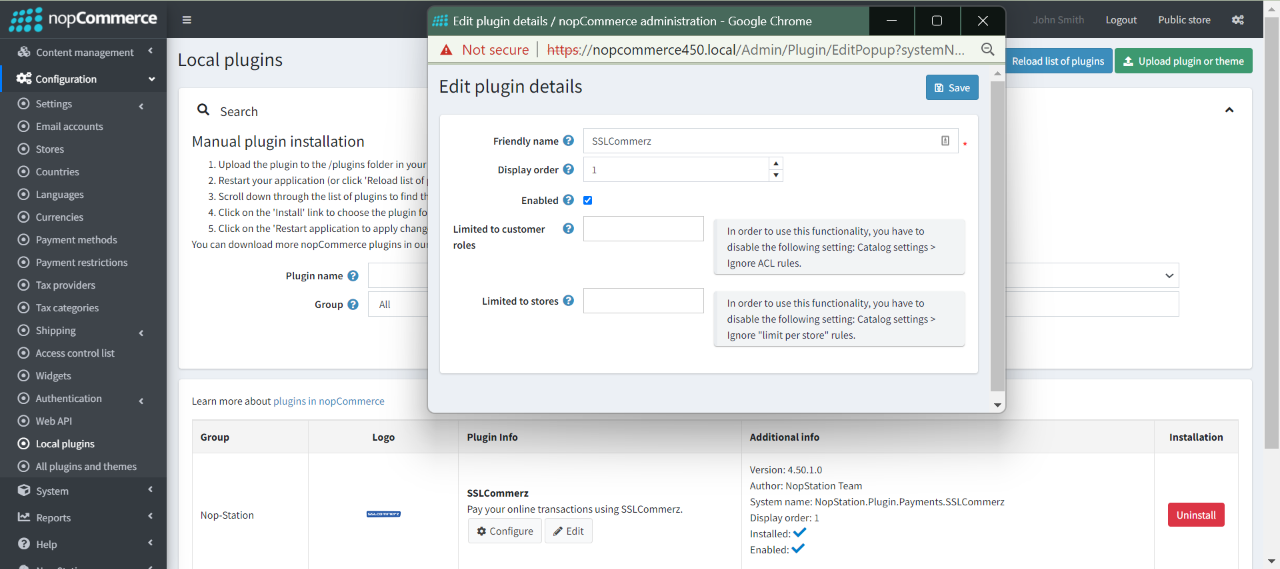Open All plugins and themes
The height and width of the screenshot is (569, 1280).
click(x=86, y=467)
